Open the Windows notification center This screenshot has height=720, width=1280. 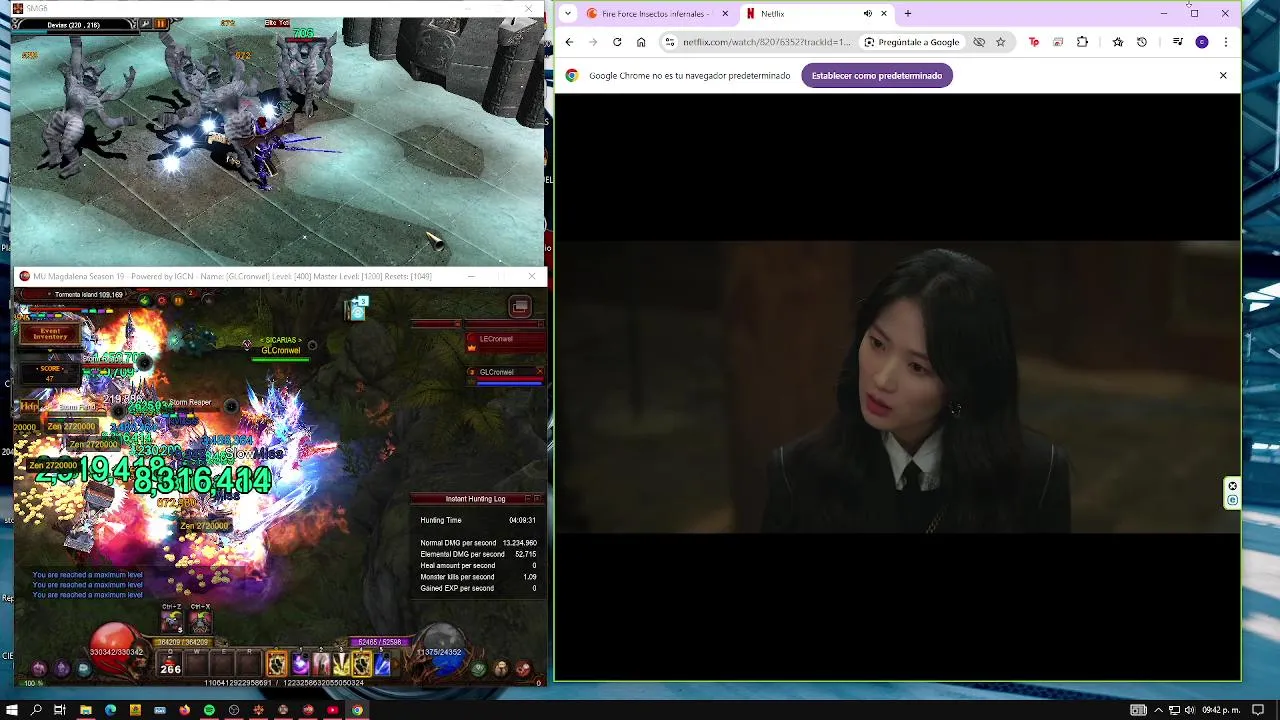point(1258,710)
